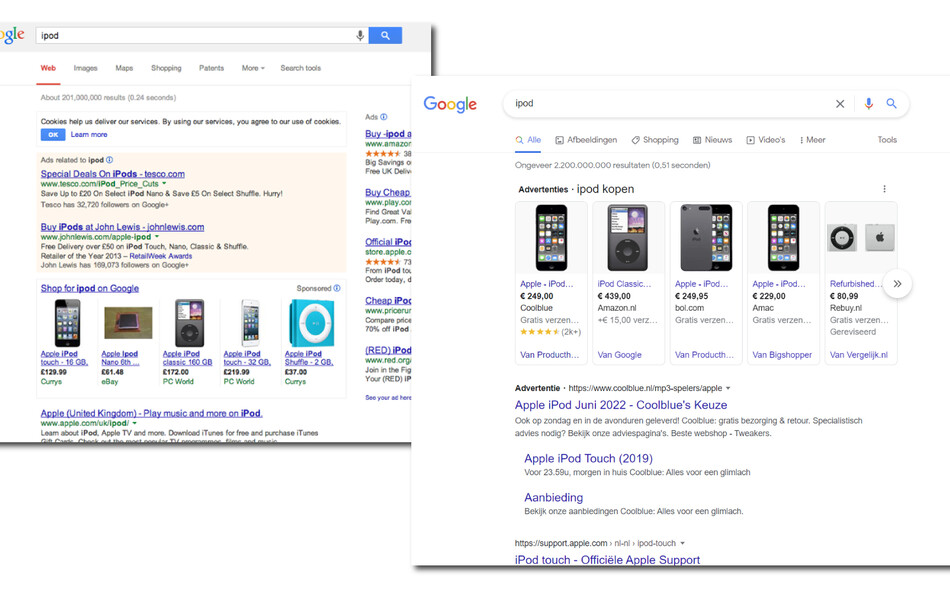Click the Apple iPod touch 16 GB thumbnail from Currys
The image size is (950, 594).
(x=67, y=322)
